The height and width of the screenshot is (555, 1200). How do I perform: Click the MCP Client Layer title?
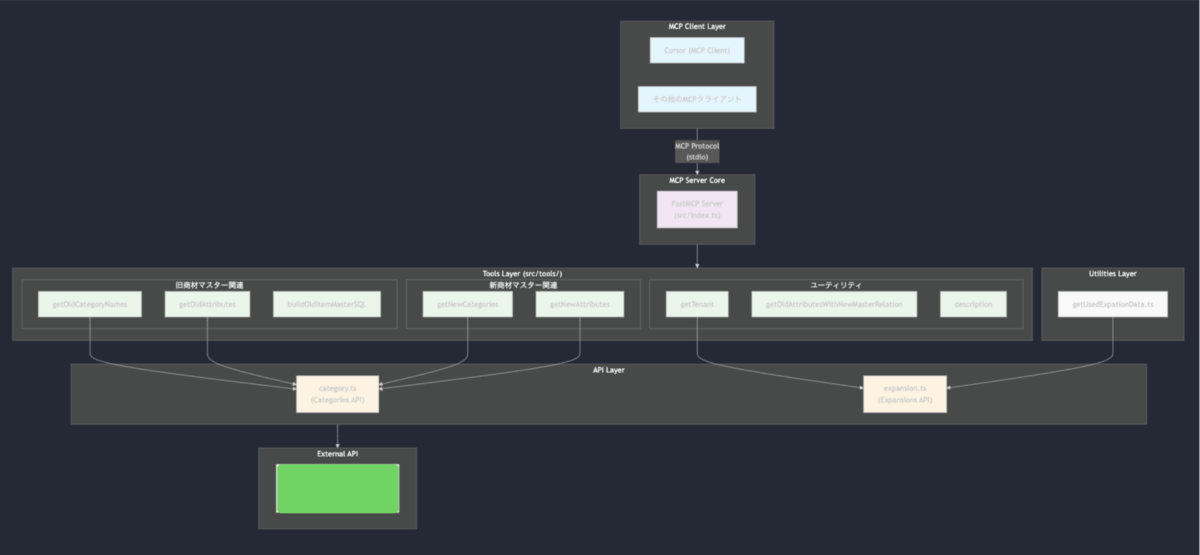tap(697, 27)
